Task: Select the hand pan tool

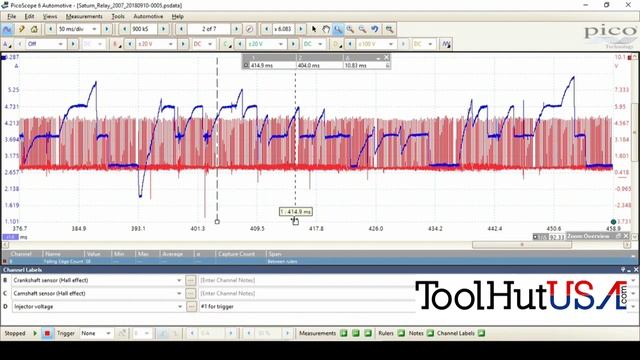Action: point(326,29)
